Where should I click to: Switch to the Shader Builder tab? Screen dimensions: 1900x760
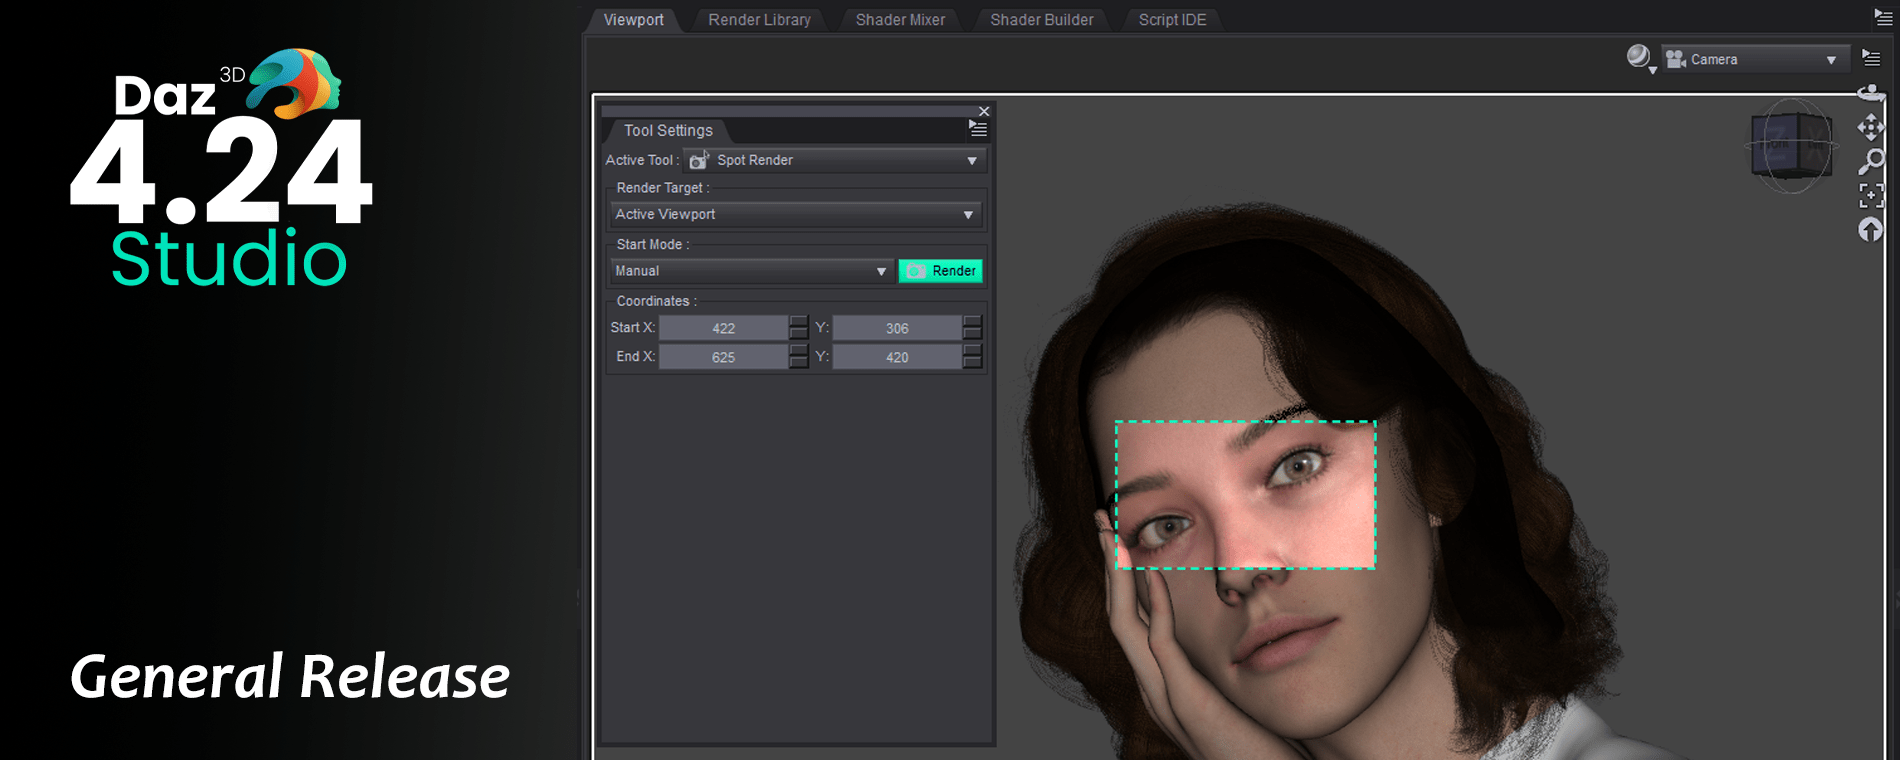click(1041, 20)
